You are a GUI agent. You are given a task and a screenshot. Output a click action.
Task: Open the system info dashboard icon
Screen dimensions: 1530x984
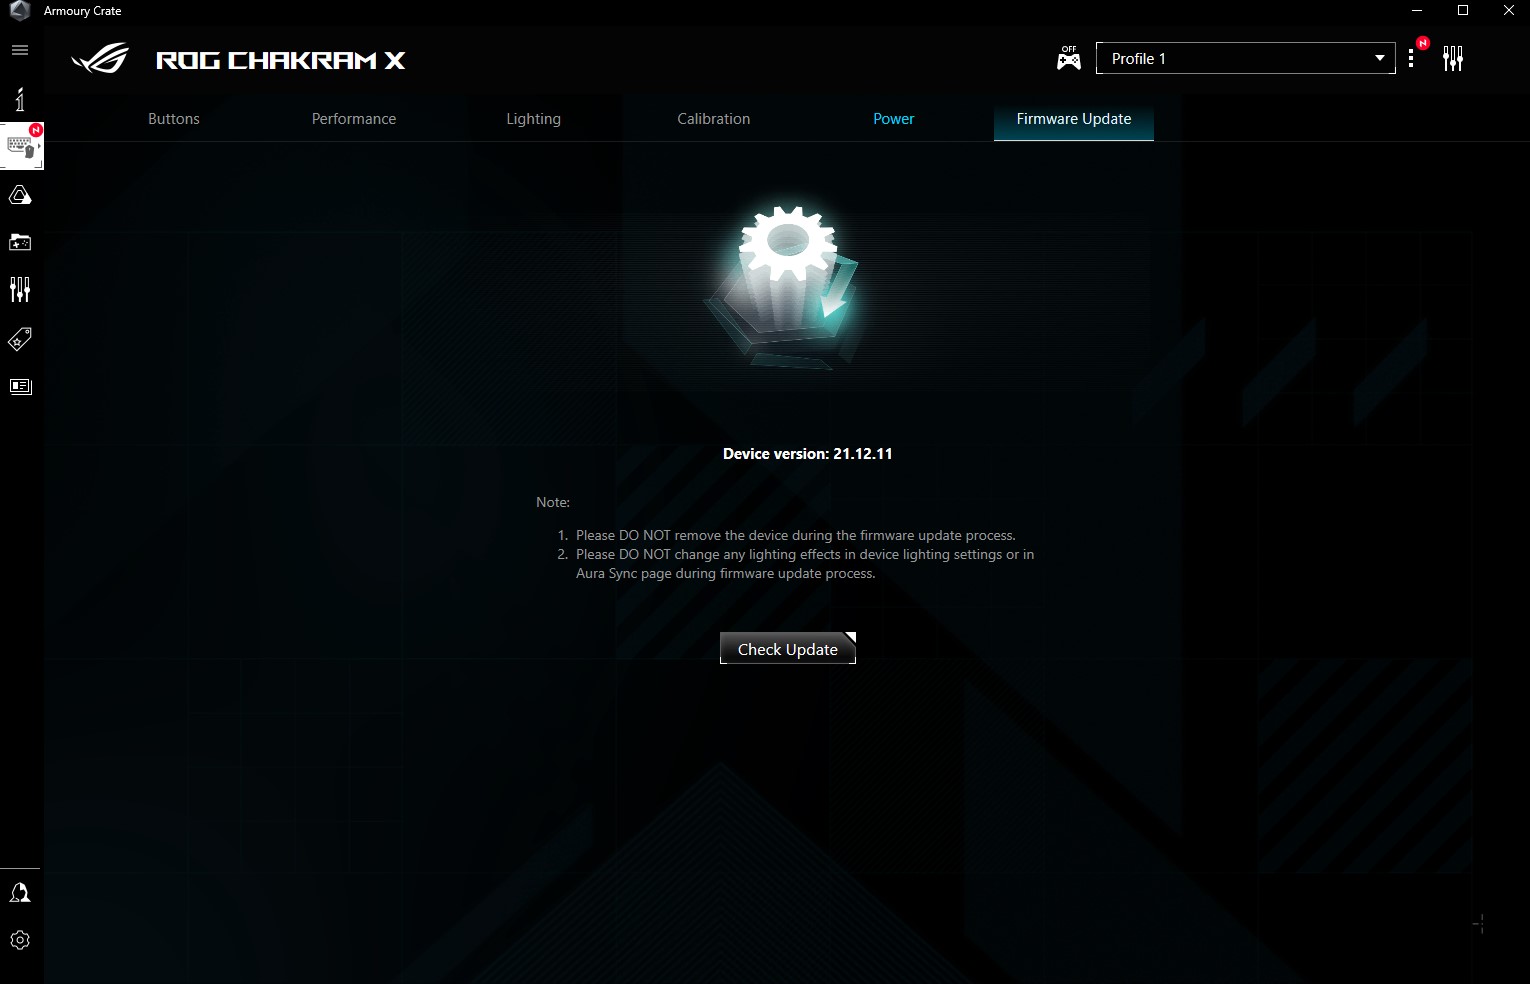tap(20, 98)
